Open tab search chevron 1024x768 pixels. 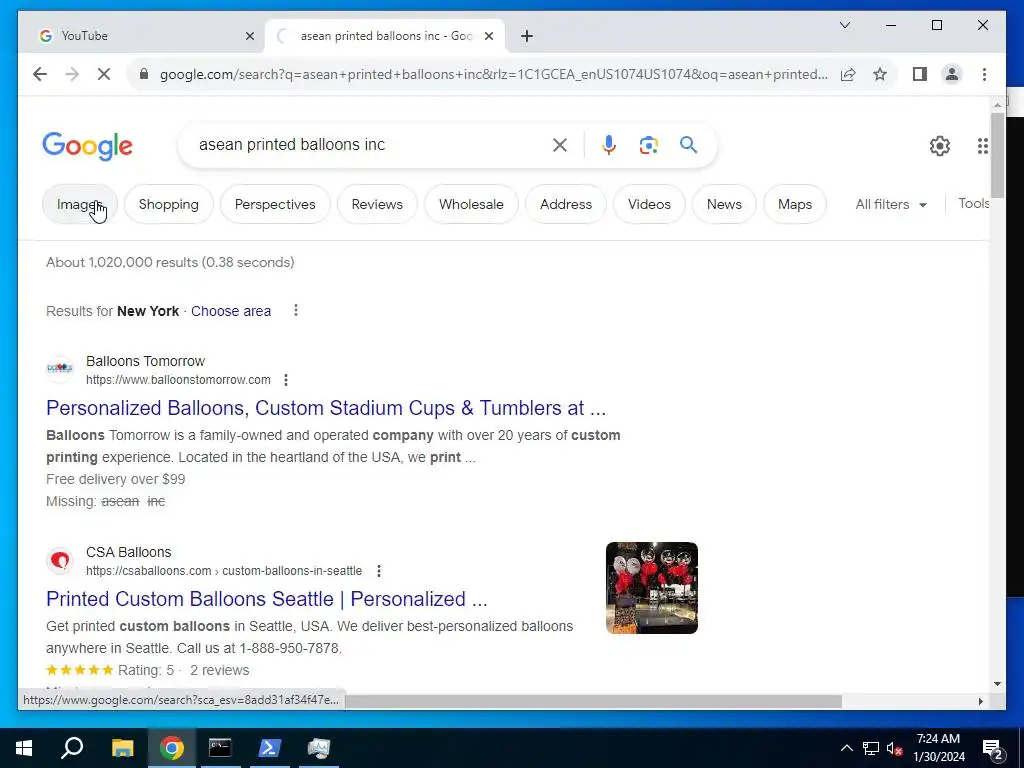(x=844, y=25)
